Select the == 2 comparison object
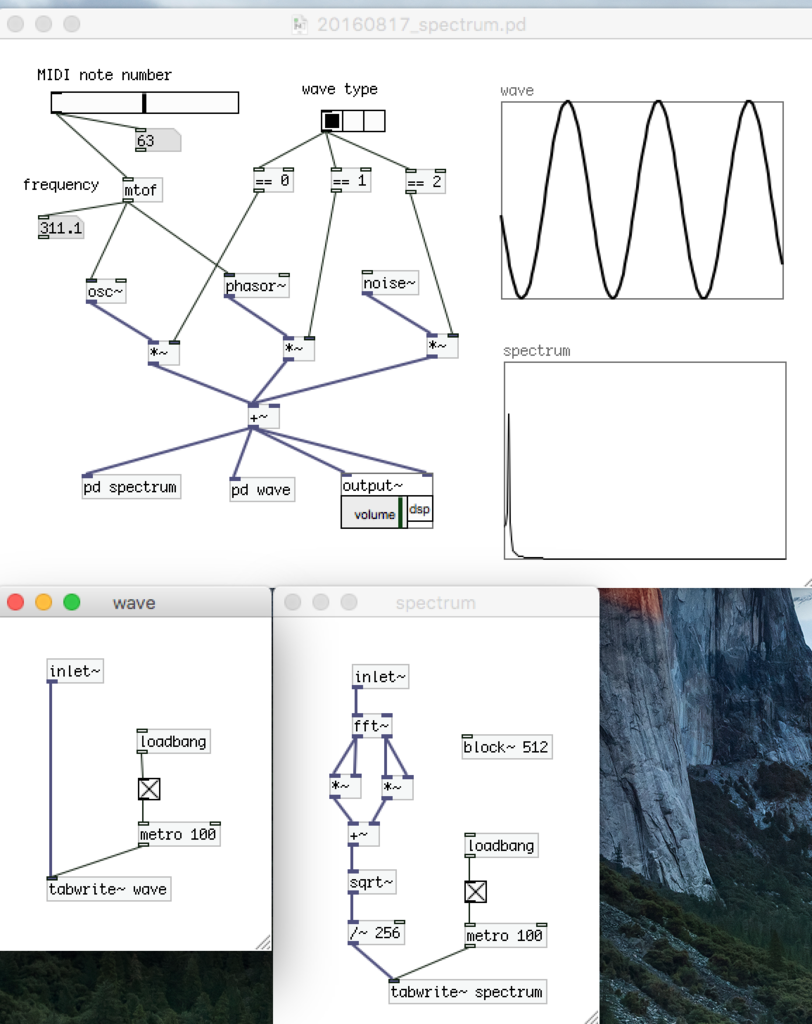The image size is (812, 1024). click(424, 181)
